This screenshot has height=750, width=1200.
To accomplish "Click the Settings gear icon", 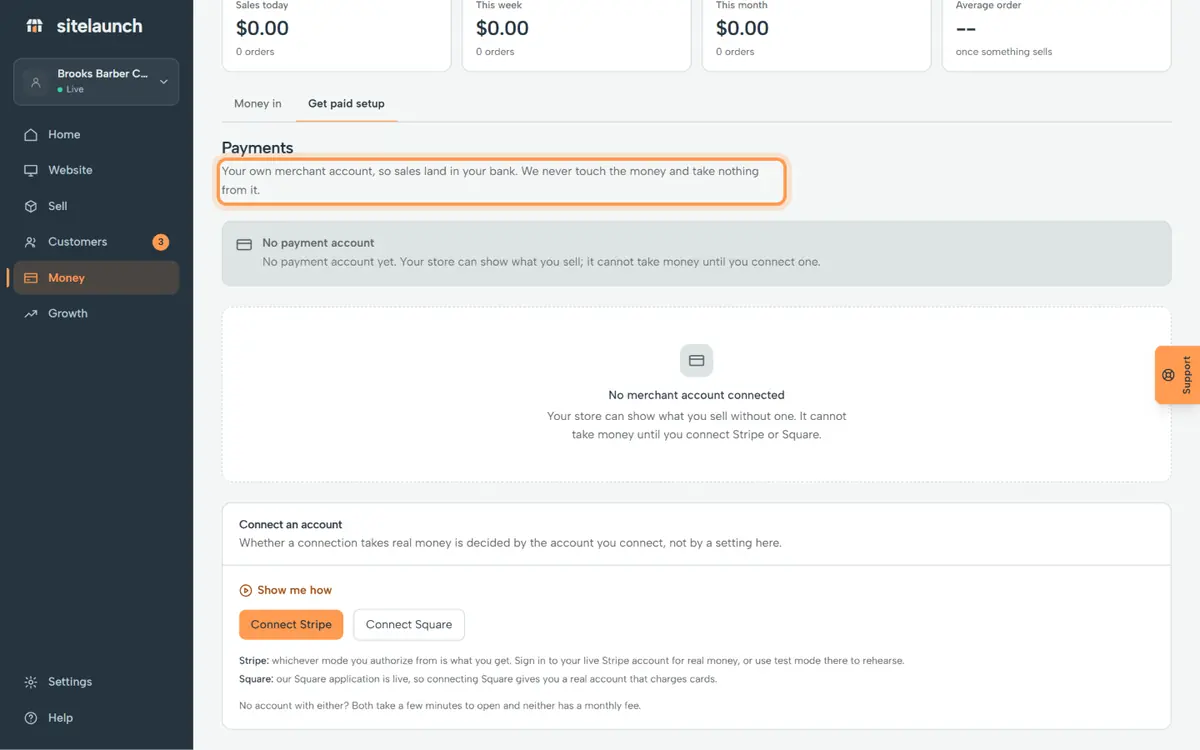I will (x=31, y=682).
